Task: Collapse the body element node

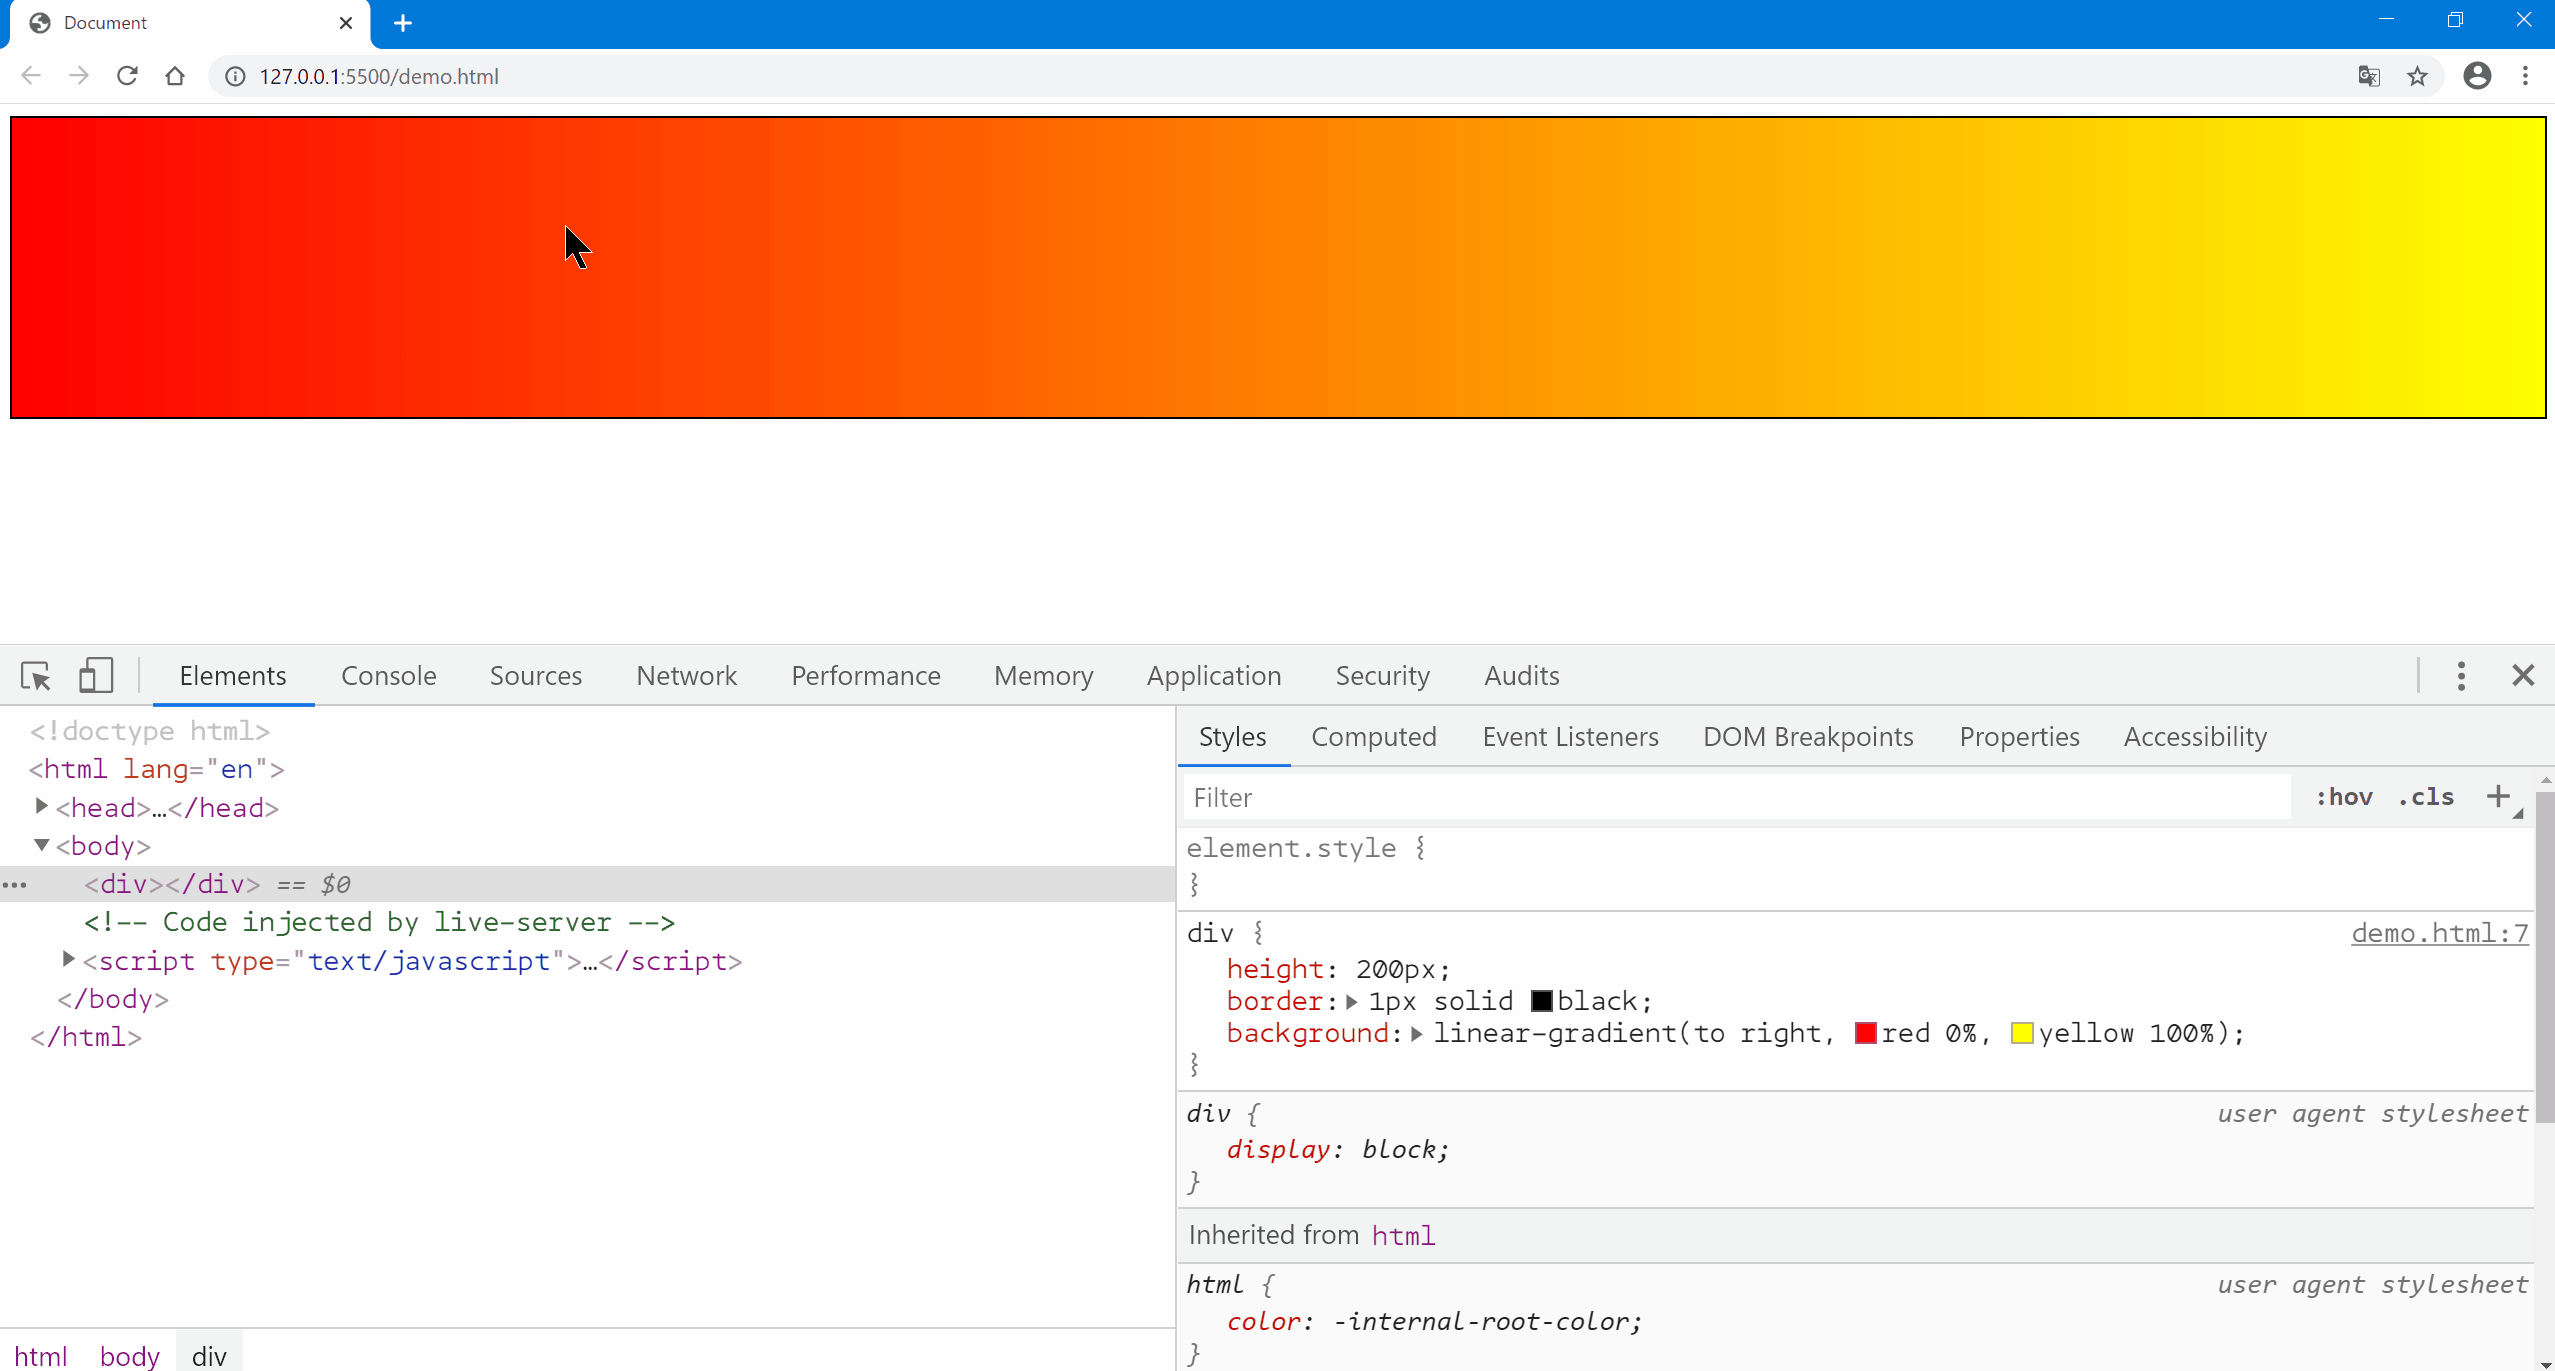Action: tap(41, 845)
